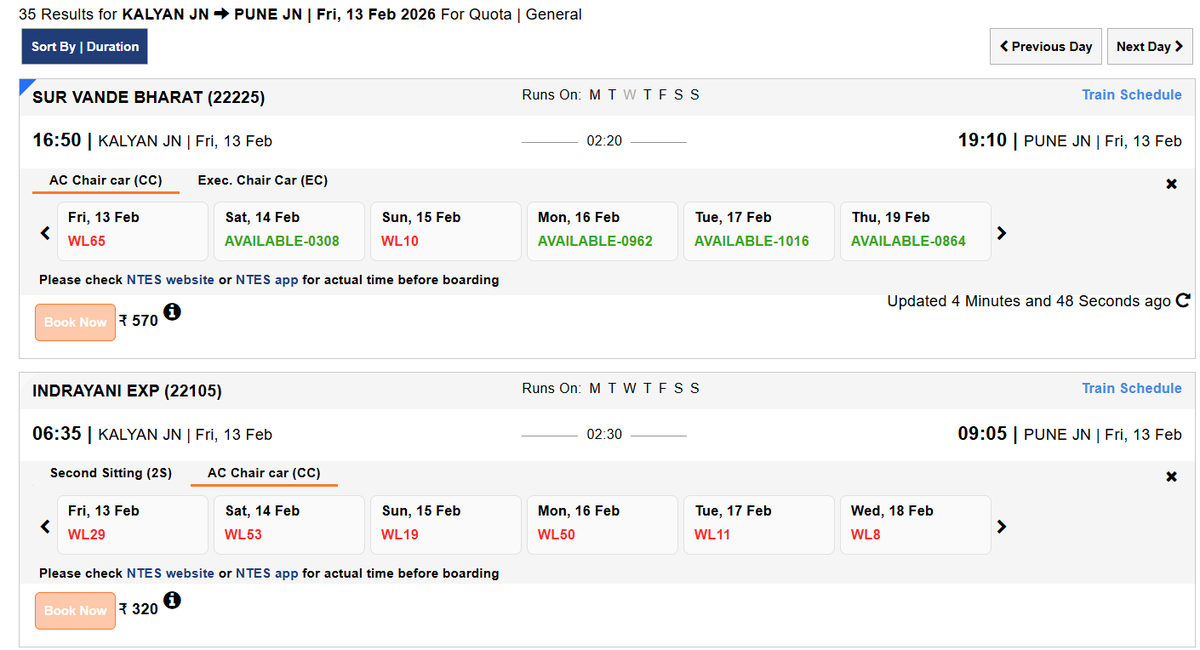Image resolution: width=1200 pixels, height=650 pixels.
Task: Show earlier dates for Indrayani Exp
Action: coord(44,525)
